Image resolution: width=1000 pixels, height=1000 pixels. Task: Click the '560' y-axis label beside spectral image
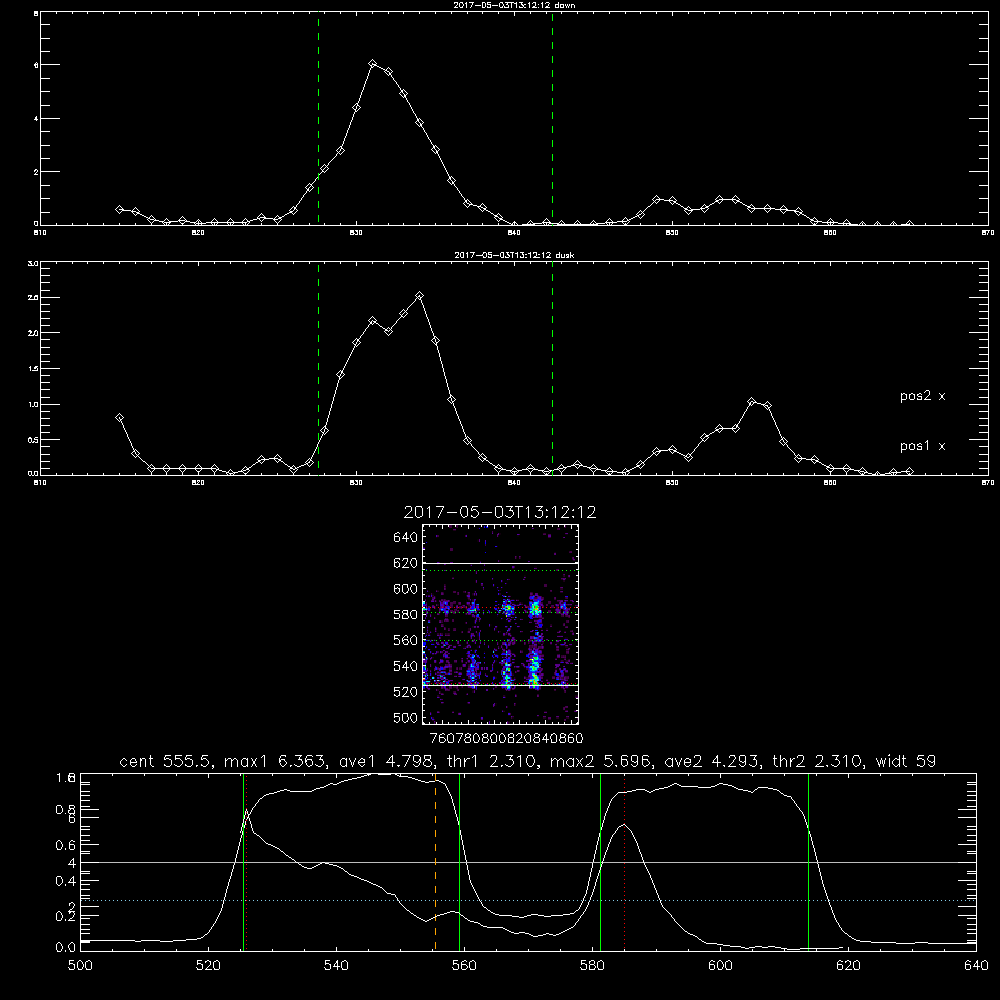tap(405, 640)
